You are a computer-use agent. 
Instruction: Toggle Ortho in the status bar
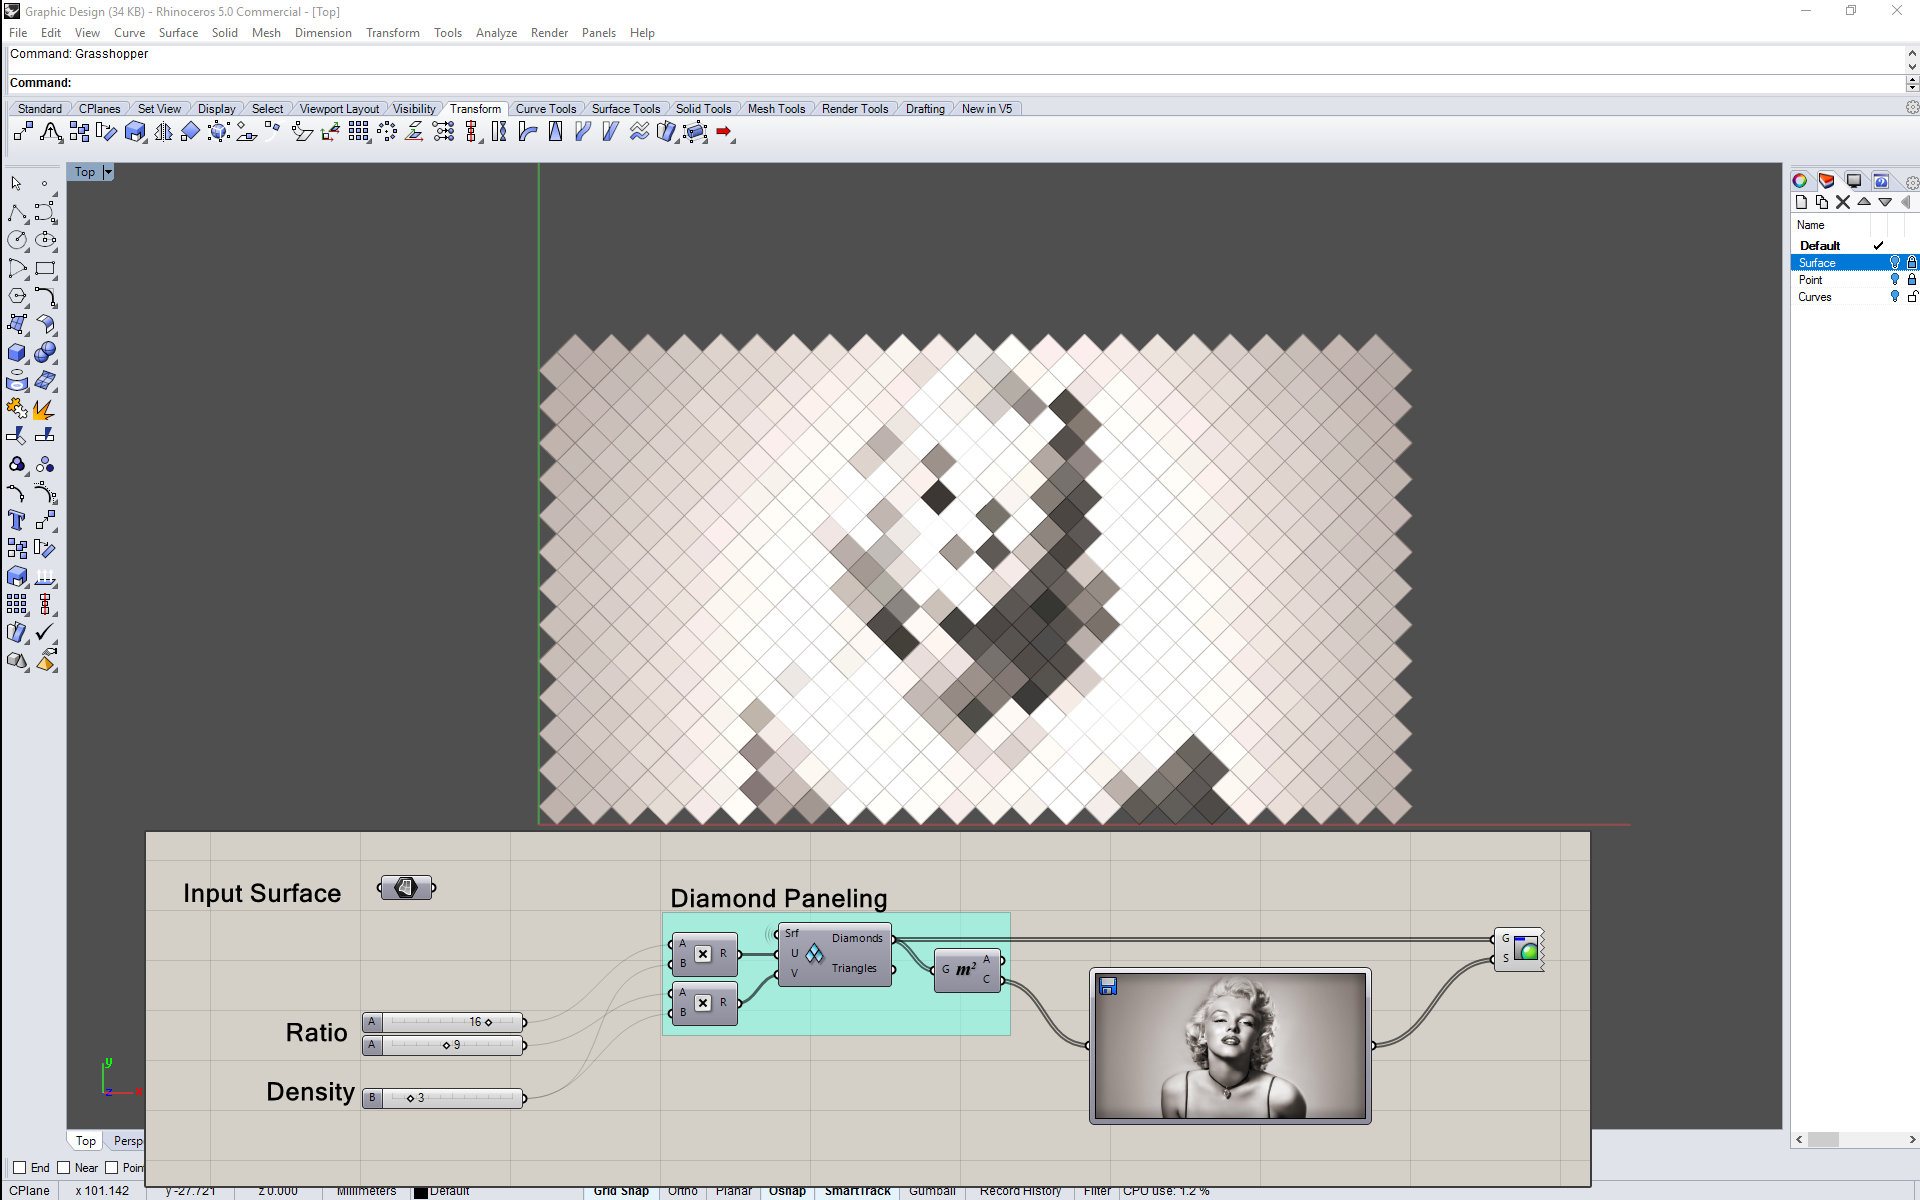683,1191
